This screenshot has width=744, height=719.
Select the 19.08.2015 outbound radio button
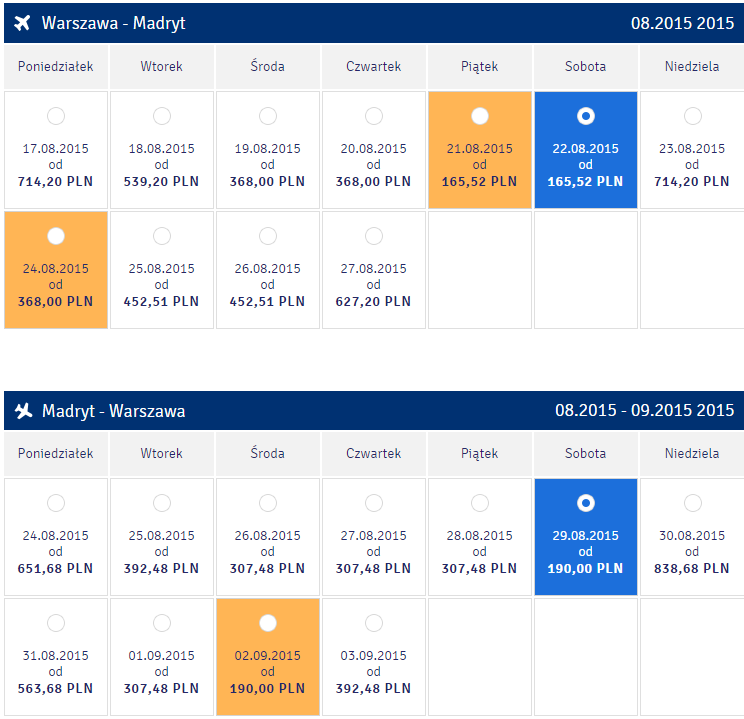pos(268,116)
